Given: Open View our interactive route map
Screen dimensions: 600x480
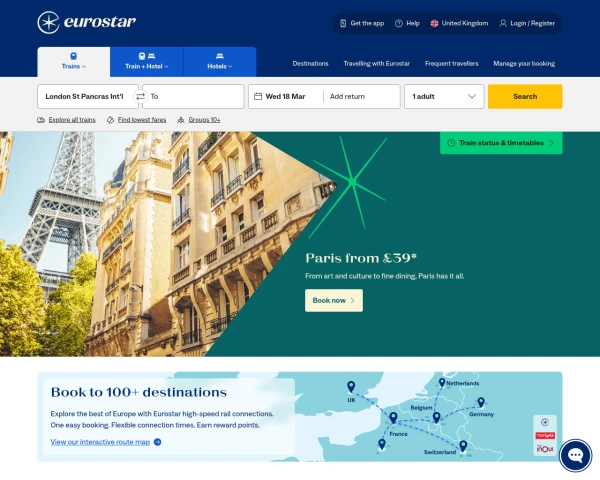Looking at the screenshot, I should [x=100, y=442].
